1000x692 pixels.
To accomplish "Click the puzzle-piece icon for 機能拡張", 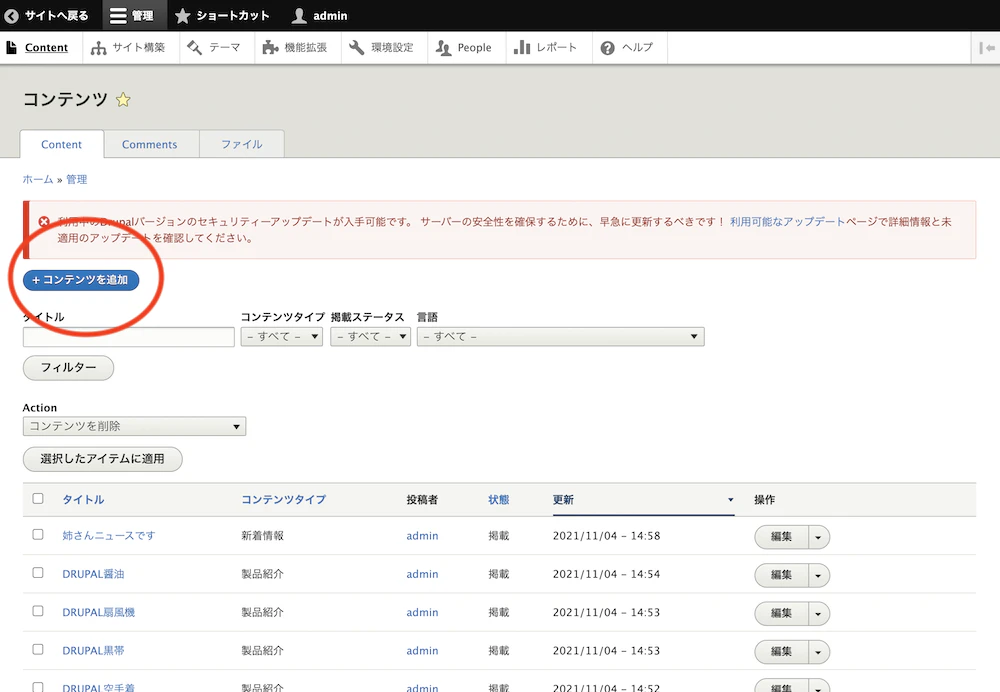I will (x=270, y=48).
